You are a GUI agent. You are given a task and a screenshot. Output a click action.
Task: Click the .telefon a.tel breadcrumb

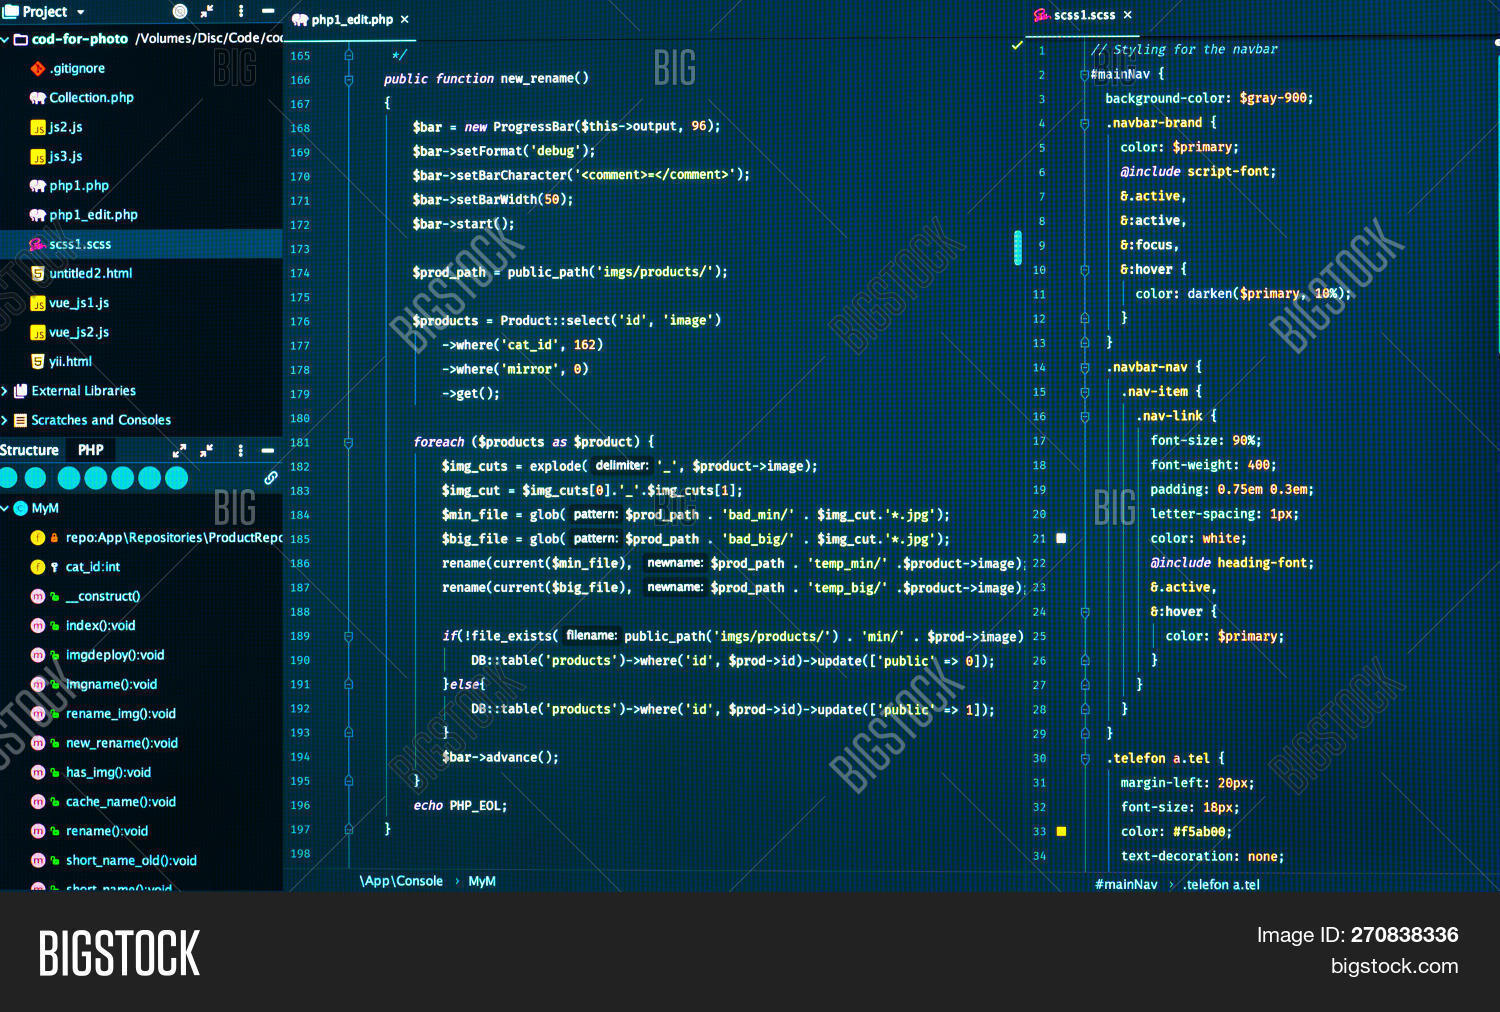1221,884
